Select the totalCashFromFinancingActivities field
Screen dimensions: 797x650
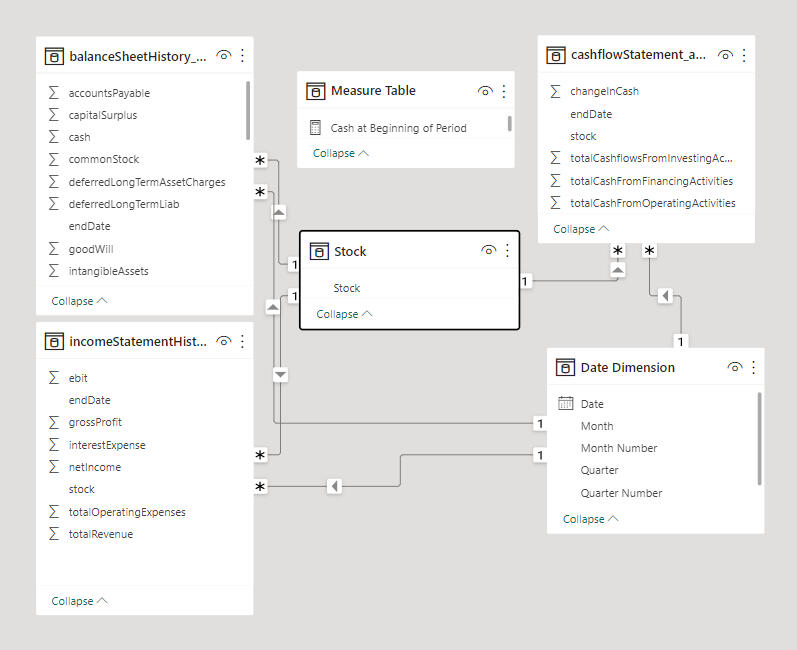tap(651, 181)
